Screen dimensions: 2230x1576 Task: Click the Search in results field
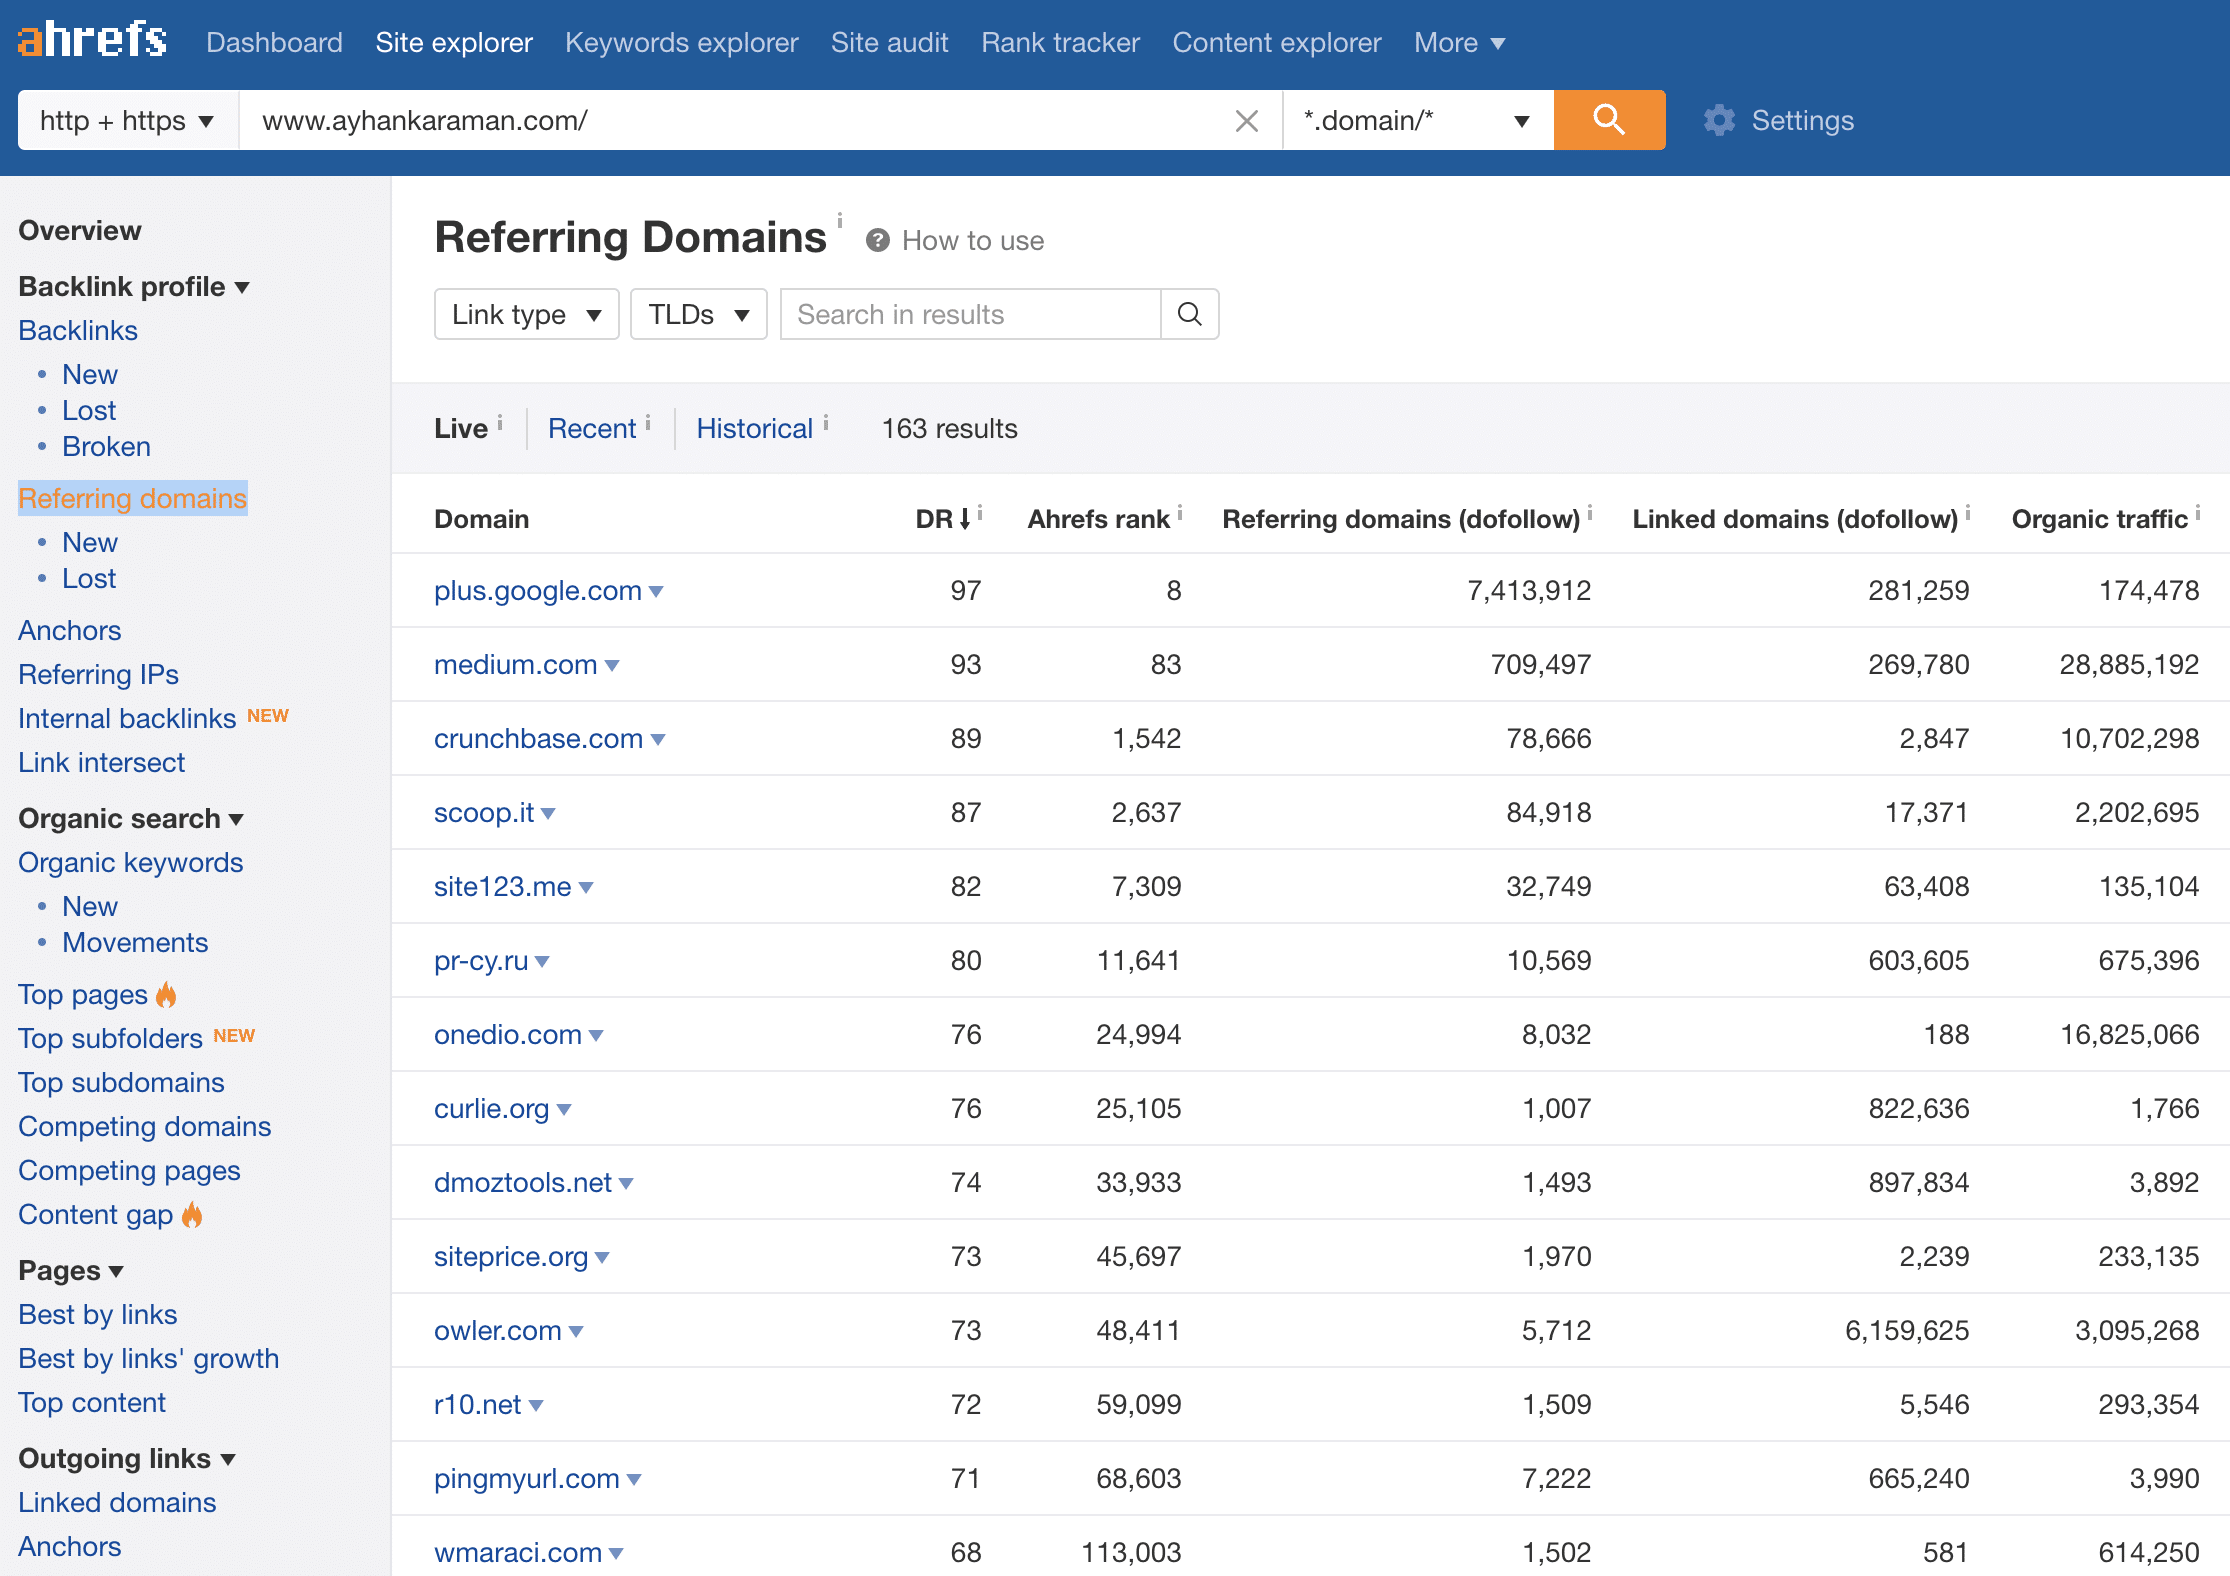970,314
